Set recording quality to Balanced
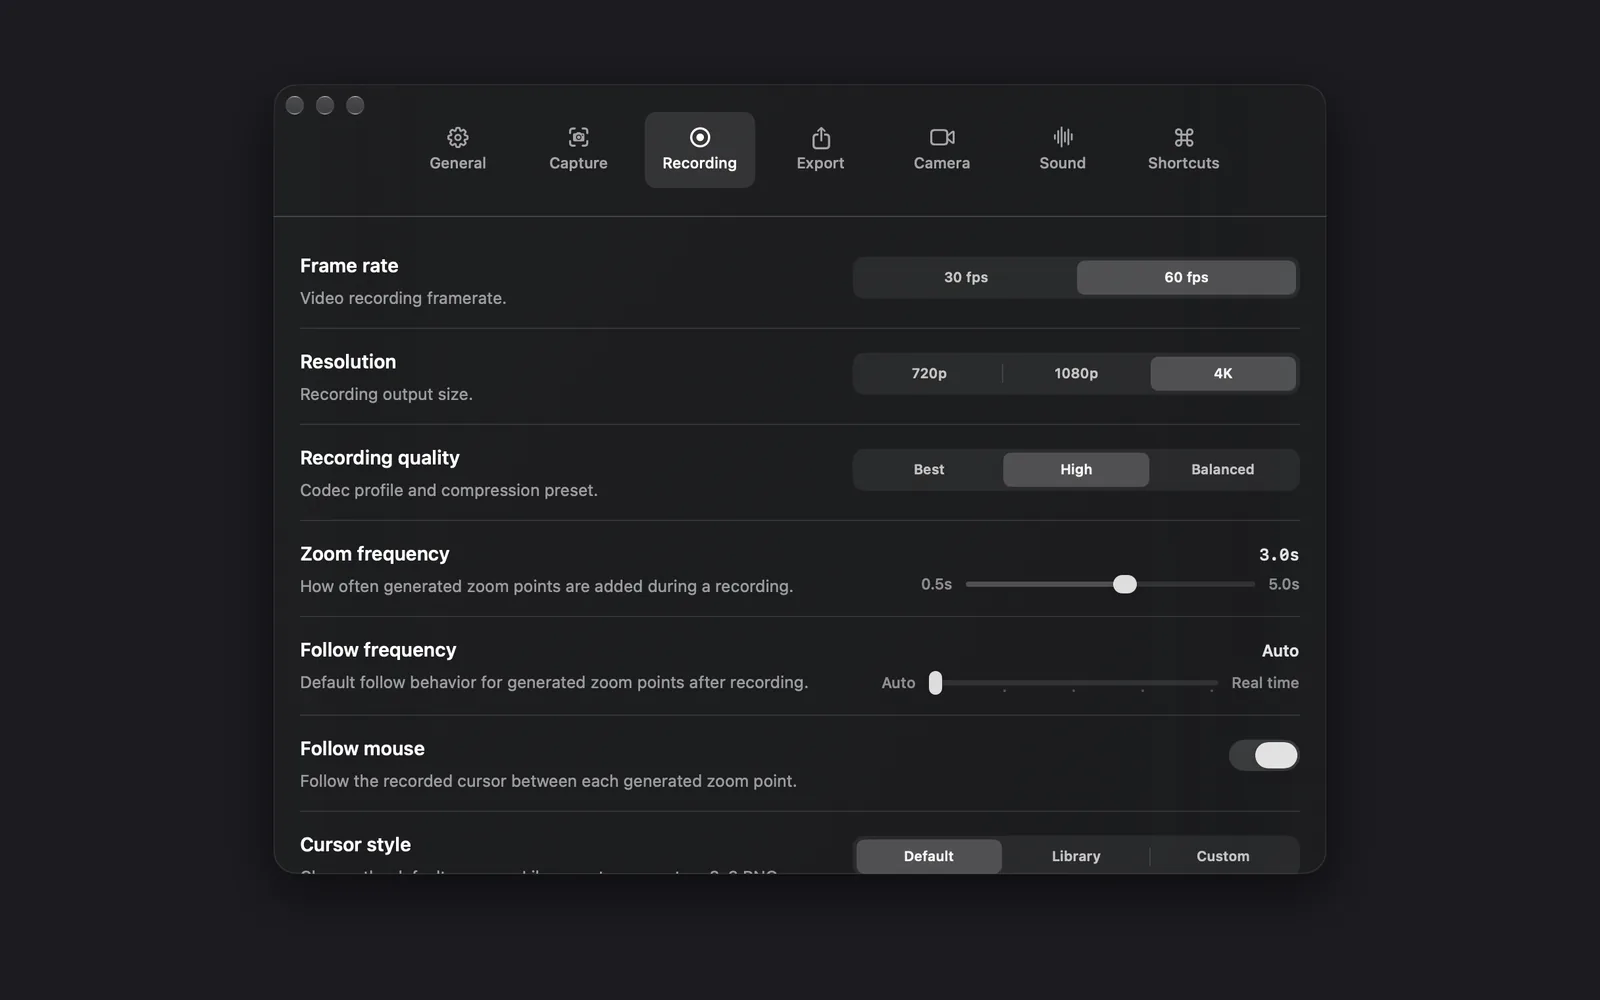This screenshot has height=1000, width=1600. (1223, 469)
